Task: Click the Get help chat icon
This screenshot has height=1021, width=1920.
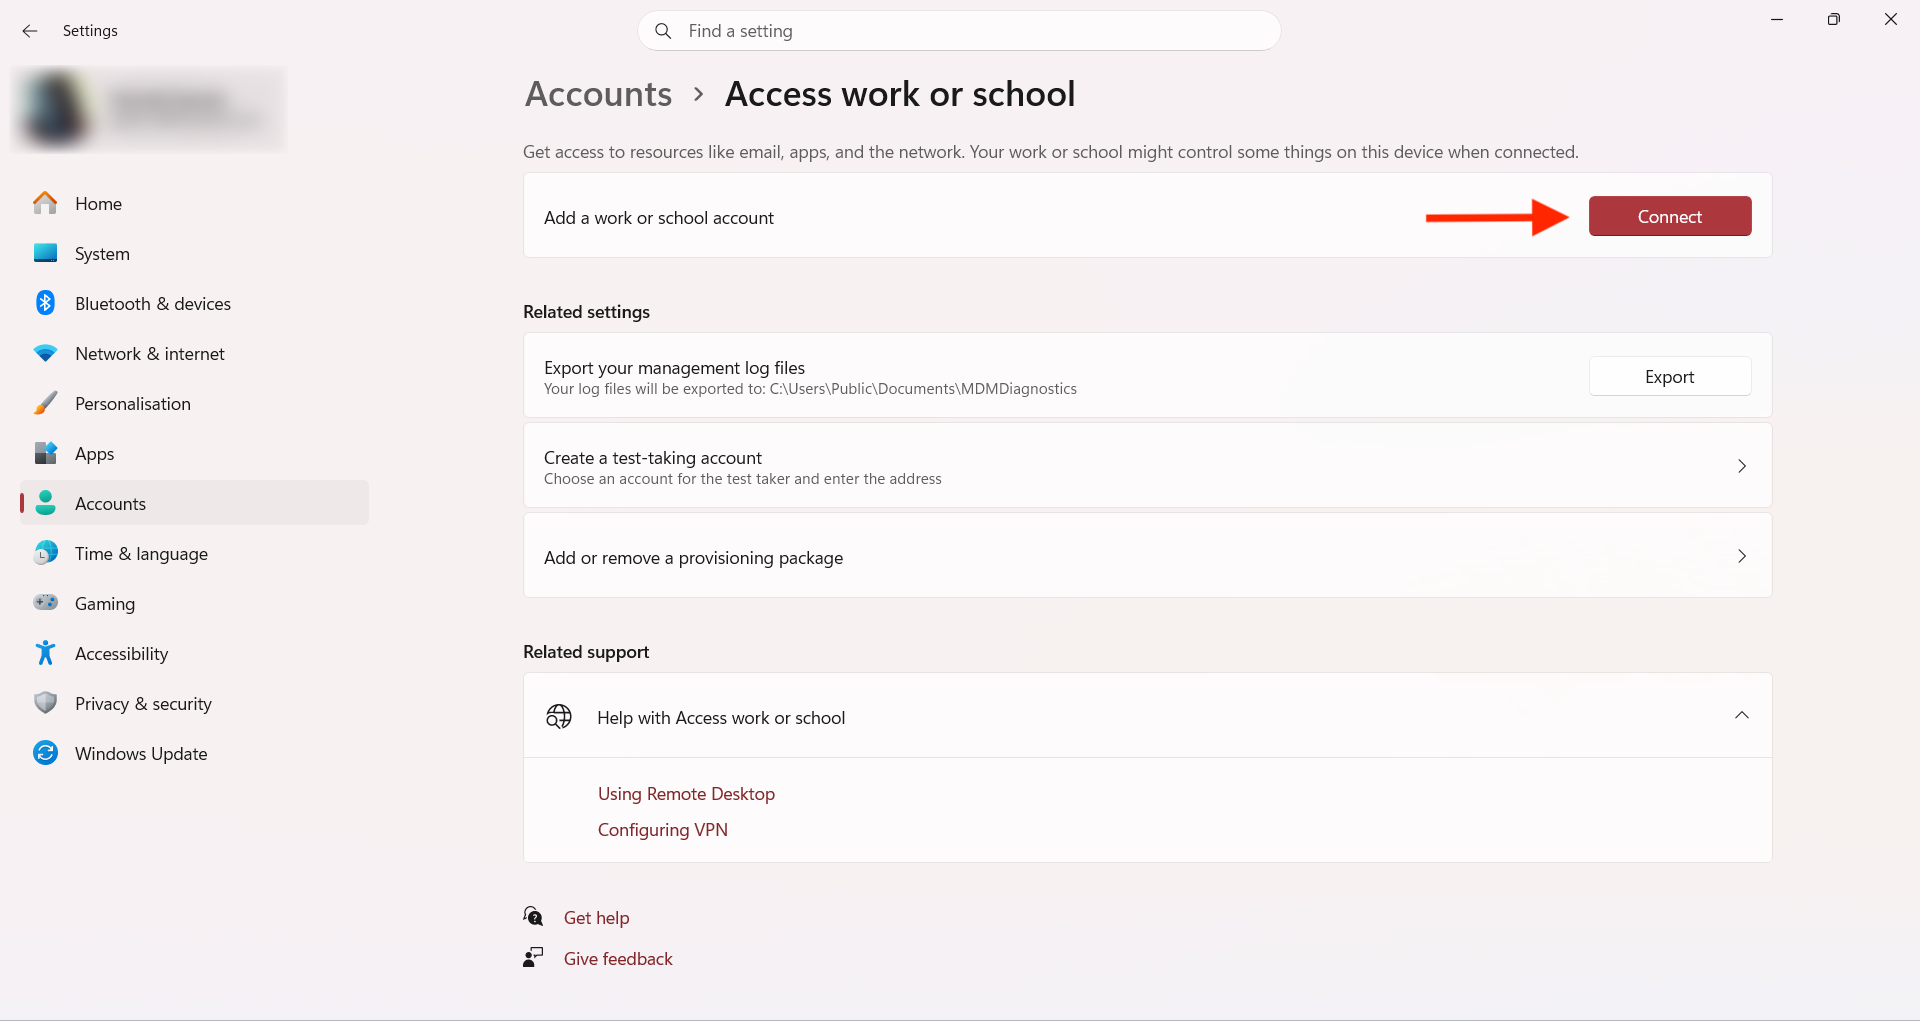Action: point(534,916)
